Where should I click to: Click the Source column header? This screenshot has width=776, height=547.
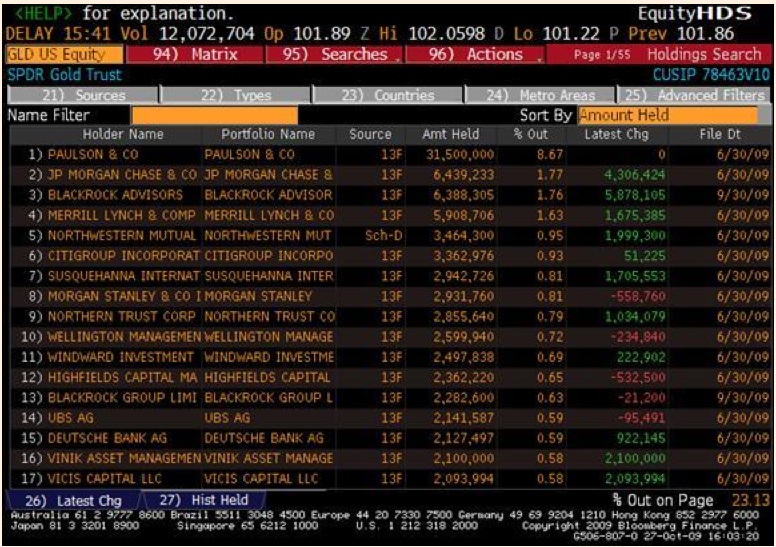(x=370, y=134)
